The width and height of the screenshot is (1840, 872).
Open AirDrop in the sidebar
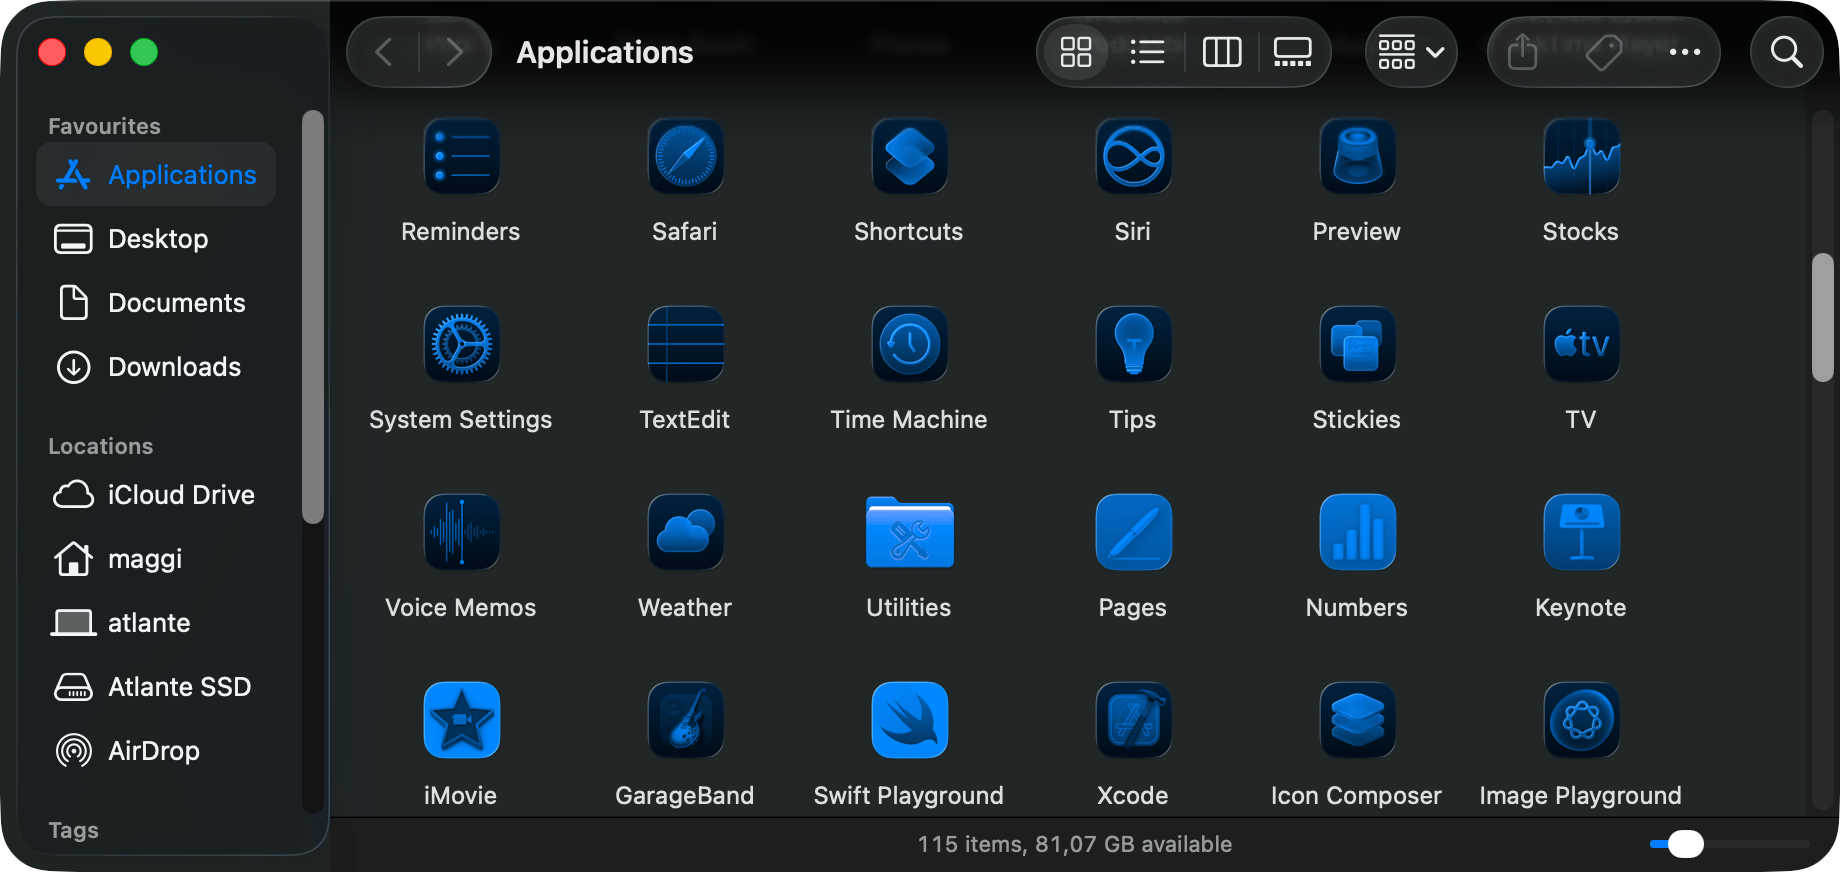tap(156, 751)
